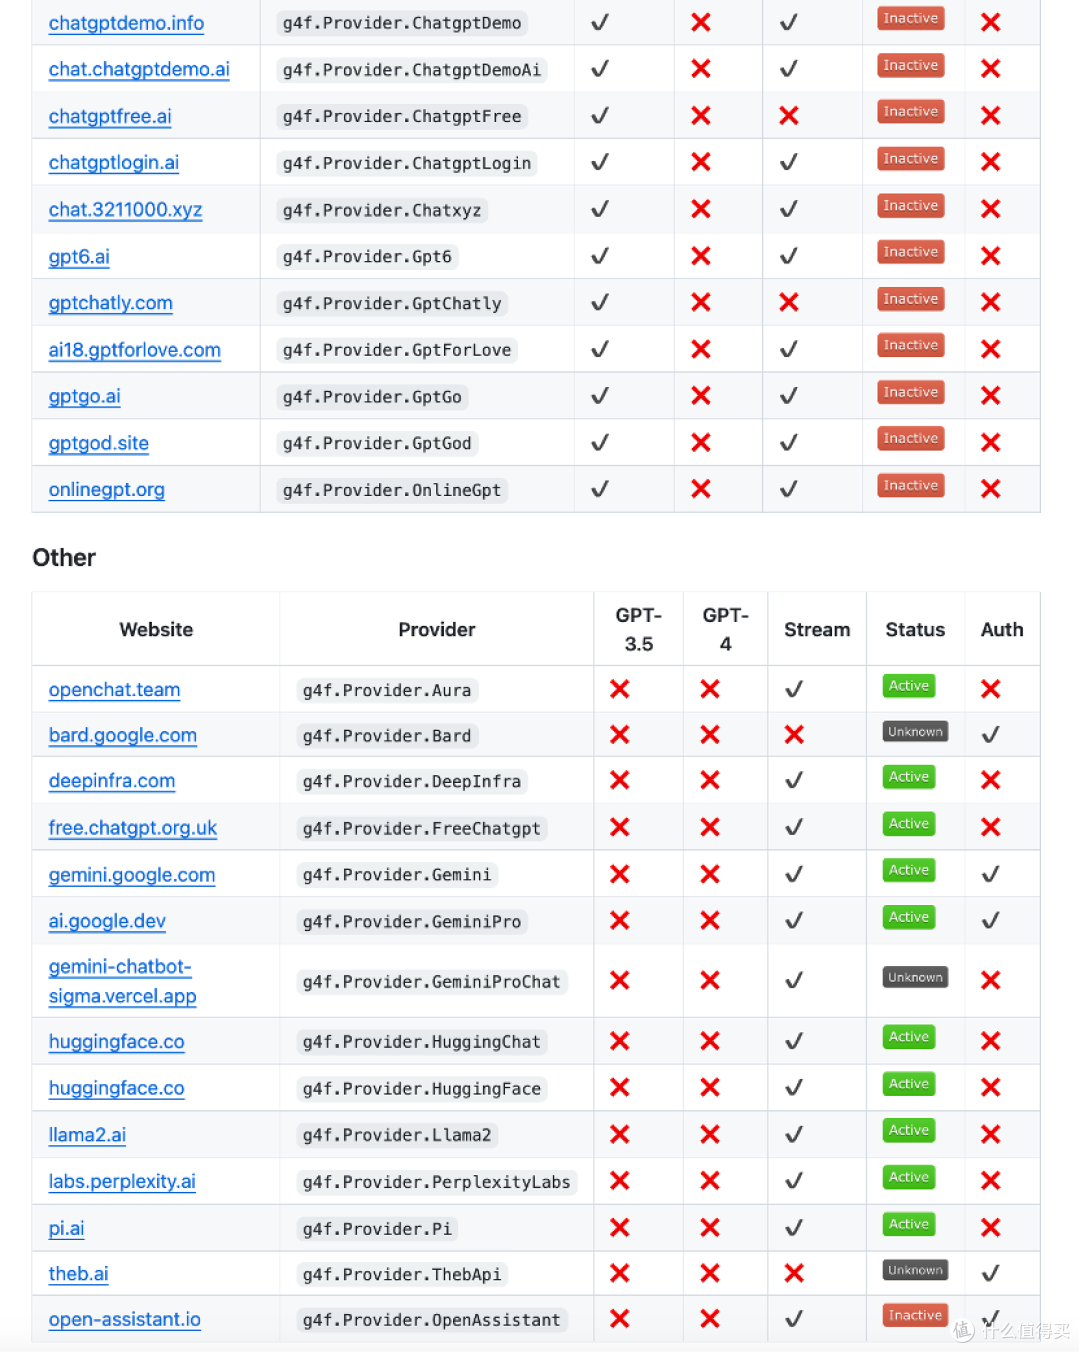The image size is (1080, 1353).
Task: Click the Unknown status badge for Bard
Action: pos(915,732)
